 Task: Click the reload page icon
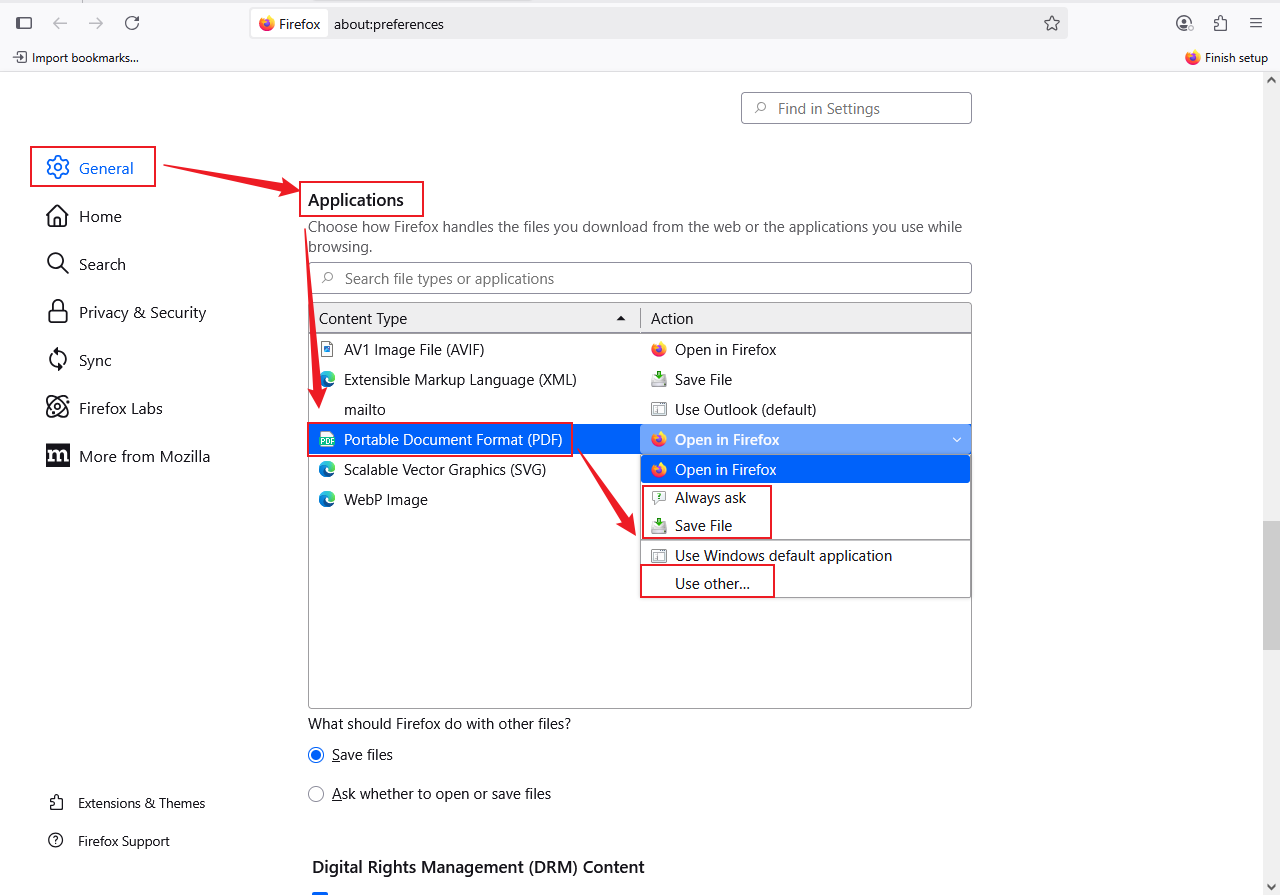pos(132,23)
